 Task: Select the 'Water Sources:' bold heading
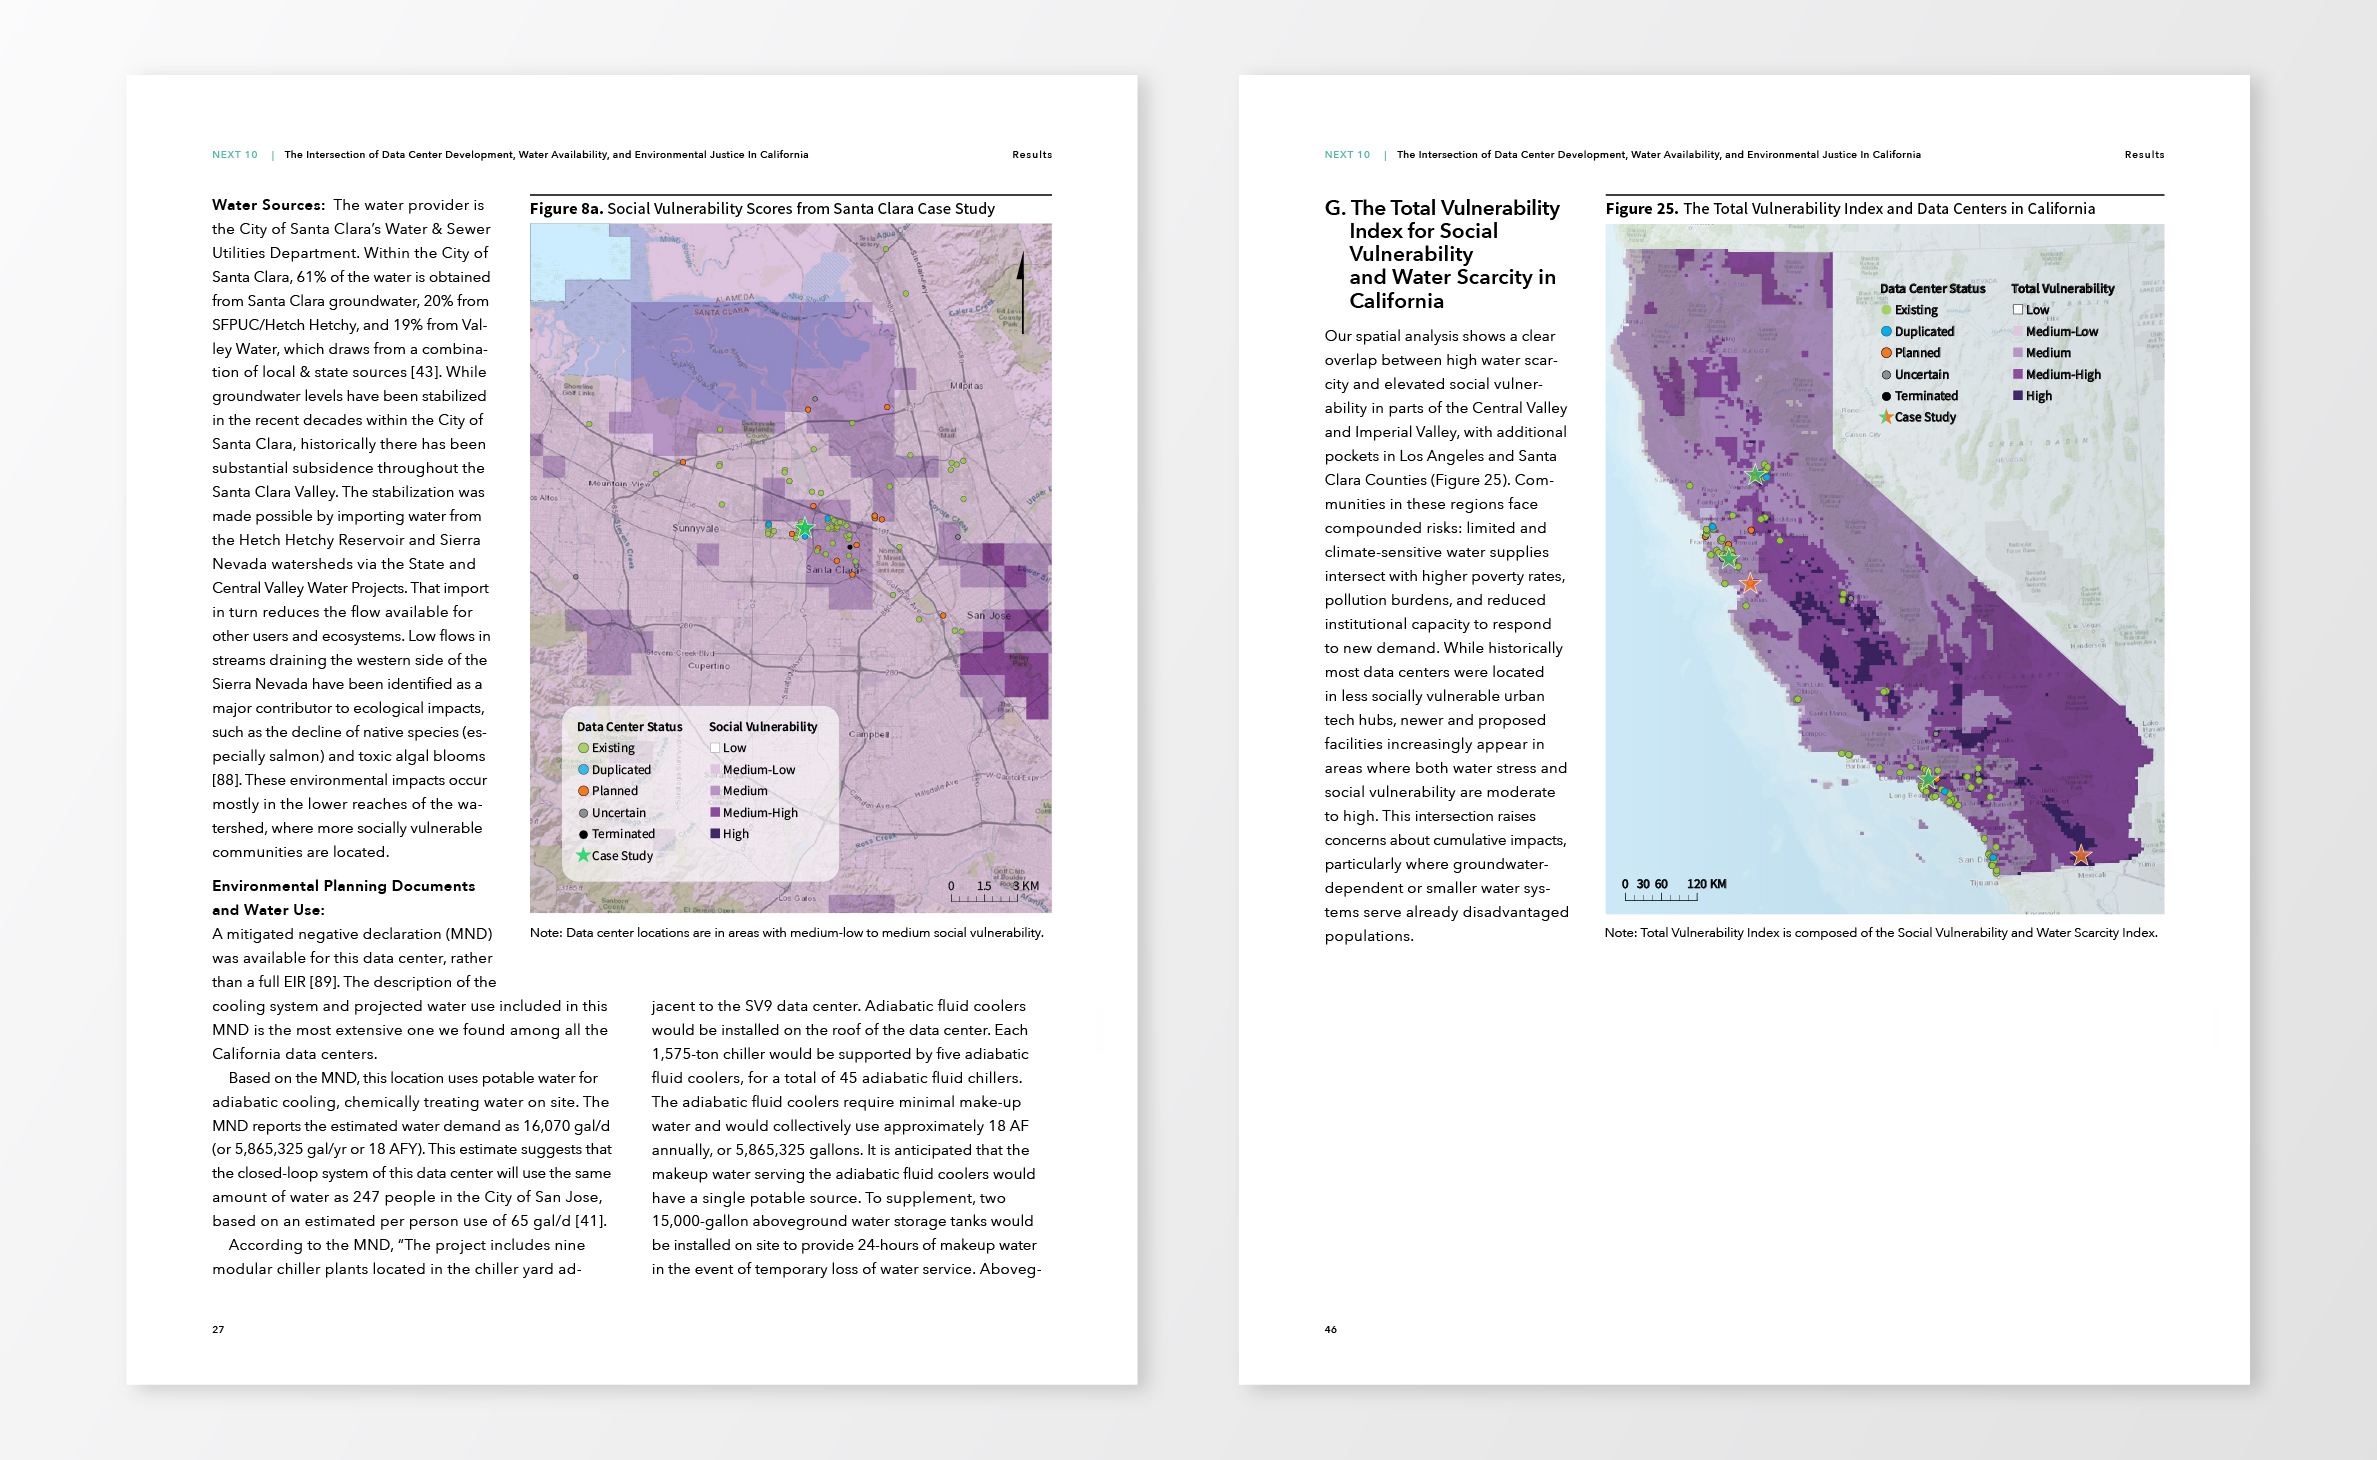[268, 205]
